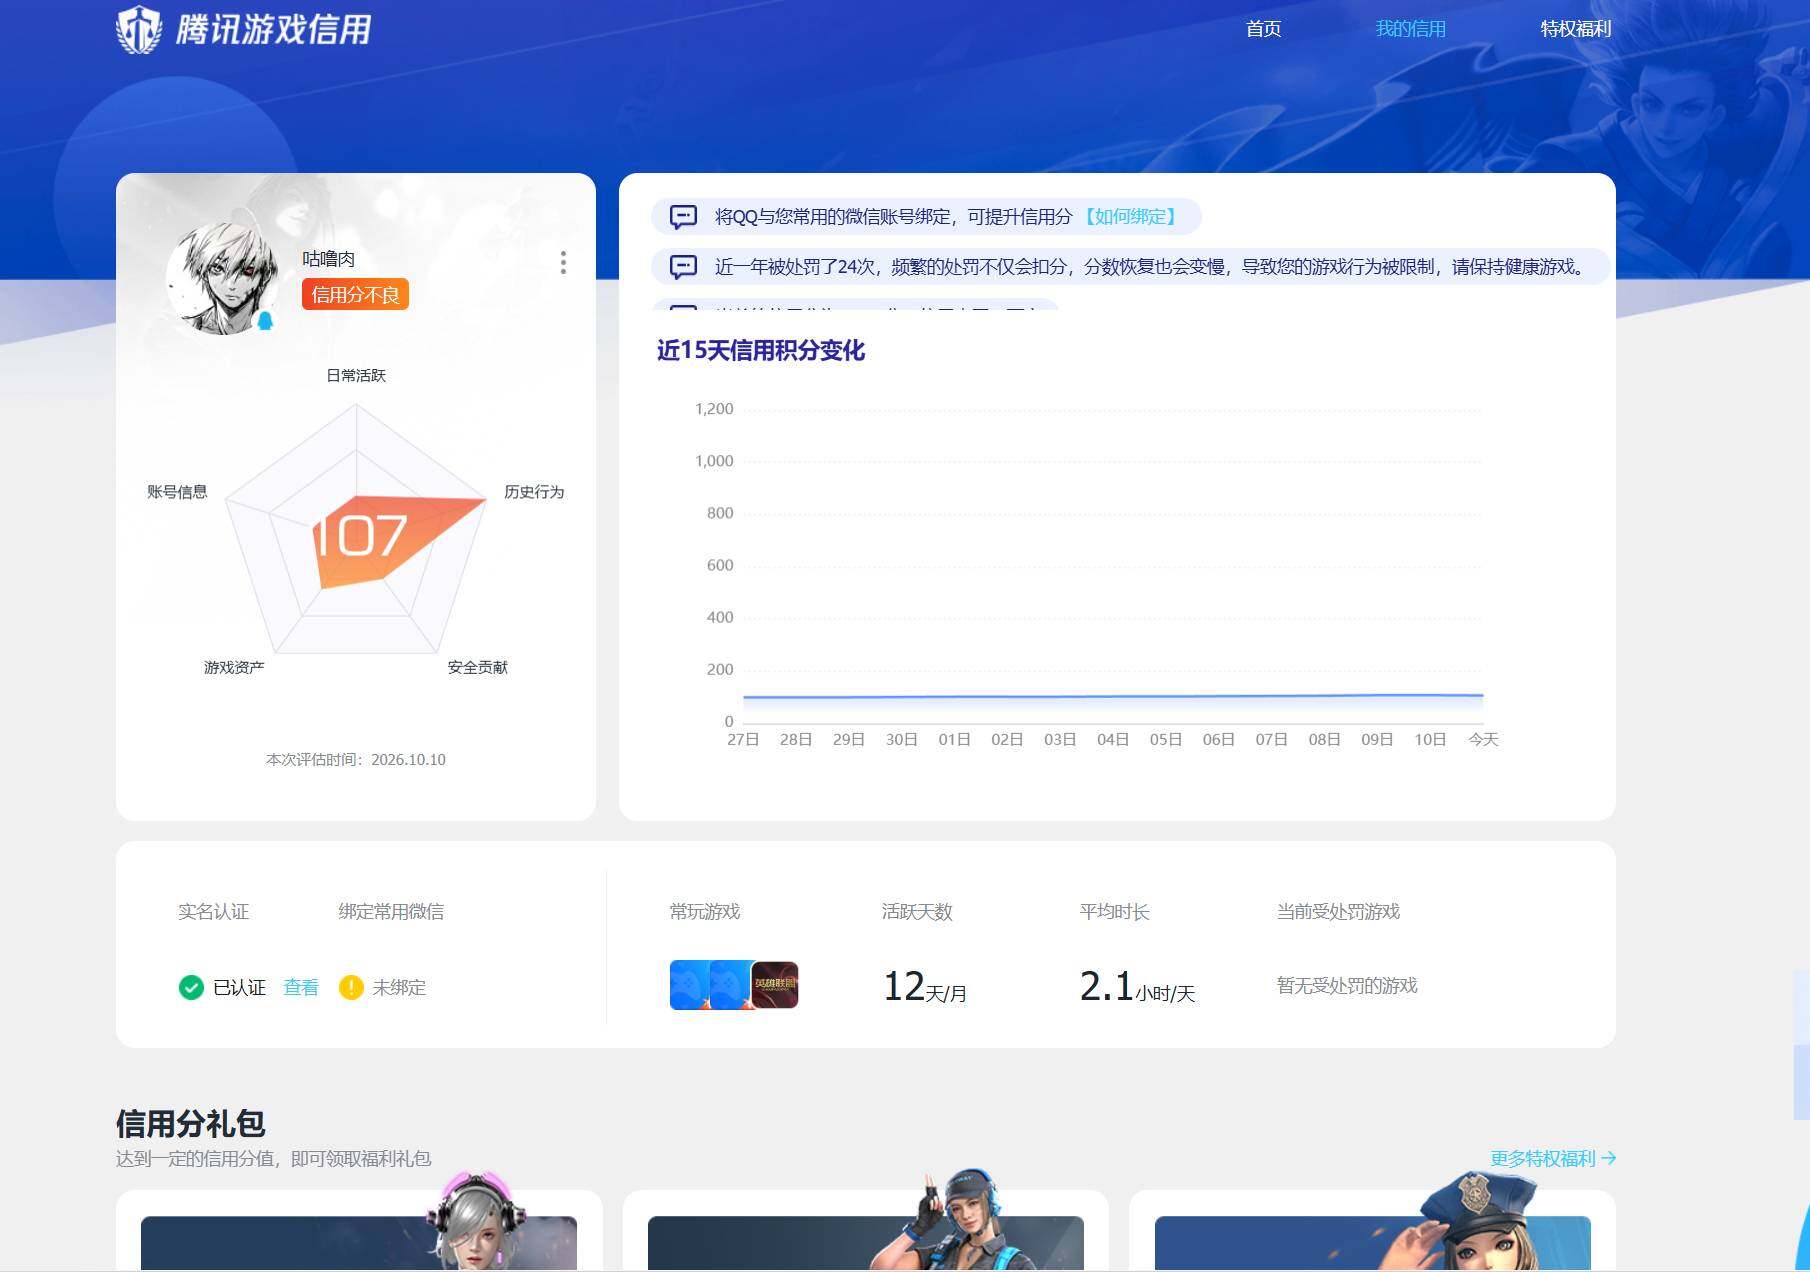Image resolution: width=1810 pixels, height=1272 pixels.
Task: Click the evaluation time 2026.10.10 text
Action: tap(356, 759)
